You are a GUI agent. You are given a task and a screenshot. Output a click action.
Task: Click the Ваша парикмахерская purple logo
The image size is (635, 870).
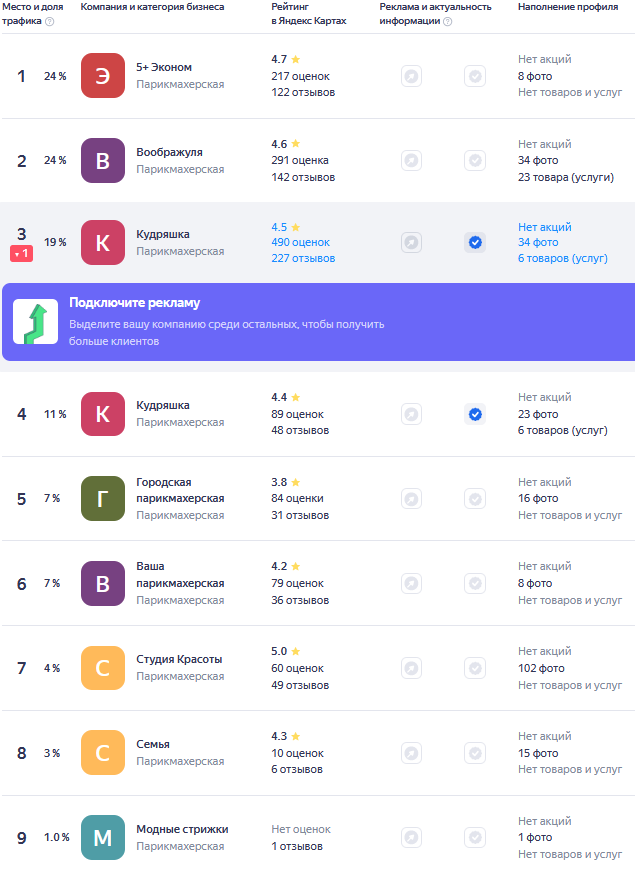coord(103,583)
